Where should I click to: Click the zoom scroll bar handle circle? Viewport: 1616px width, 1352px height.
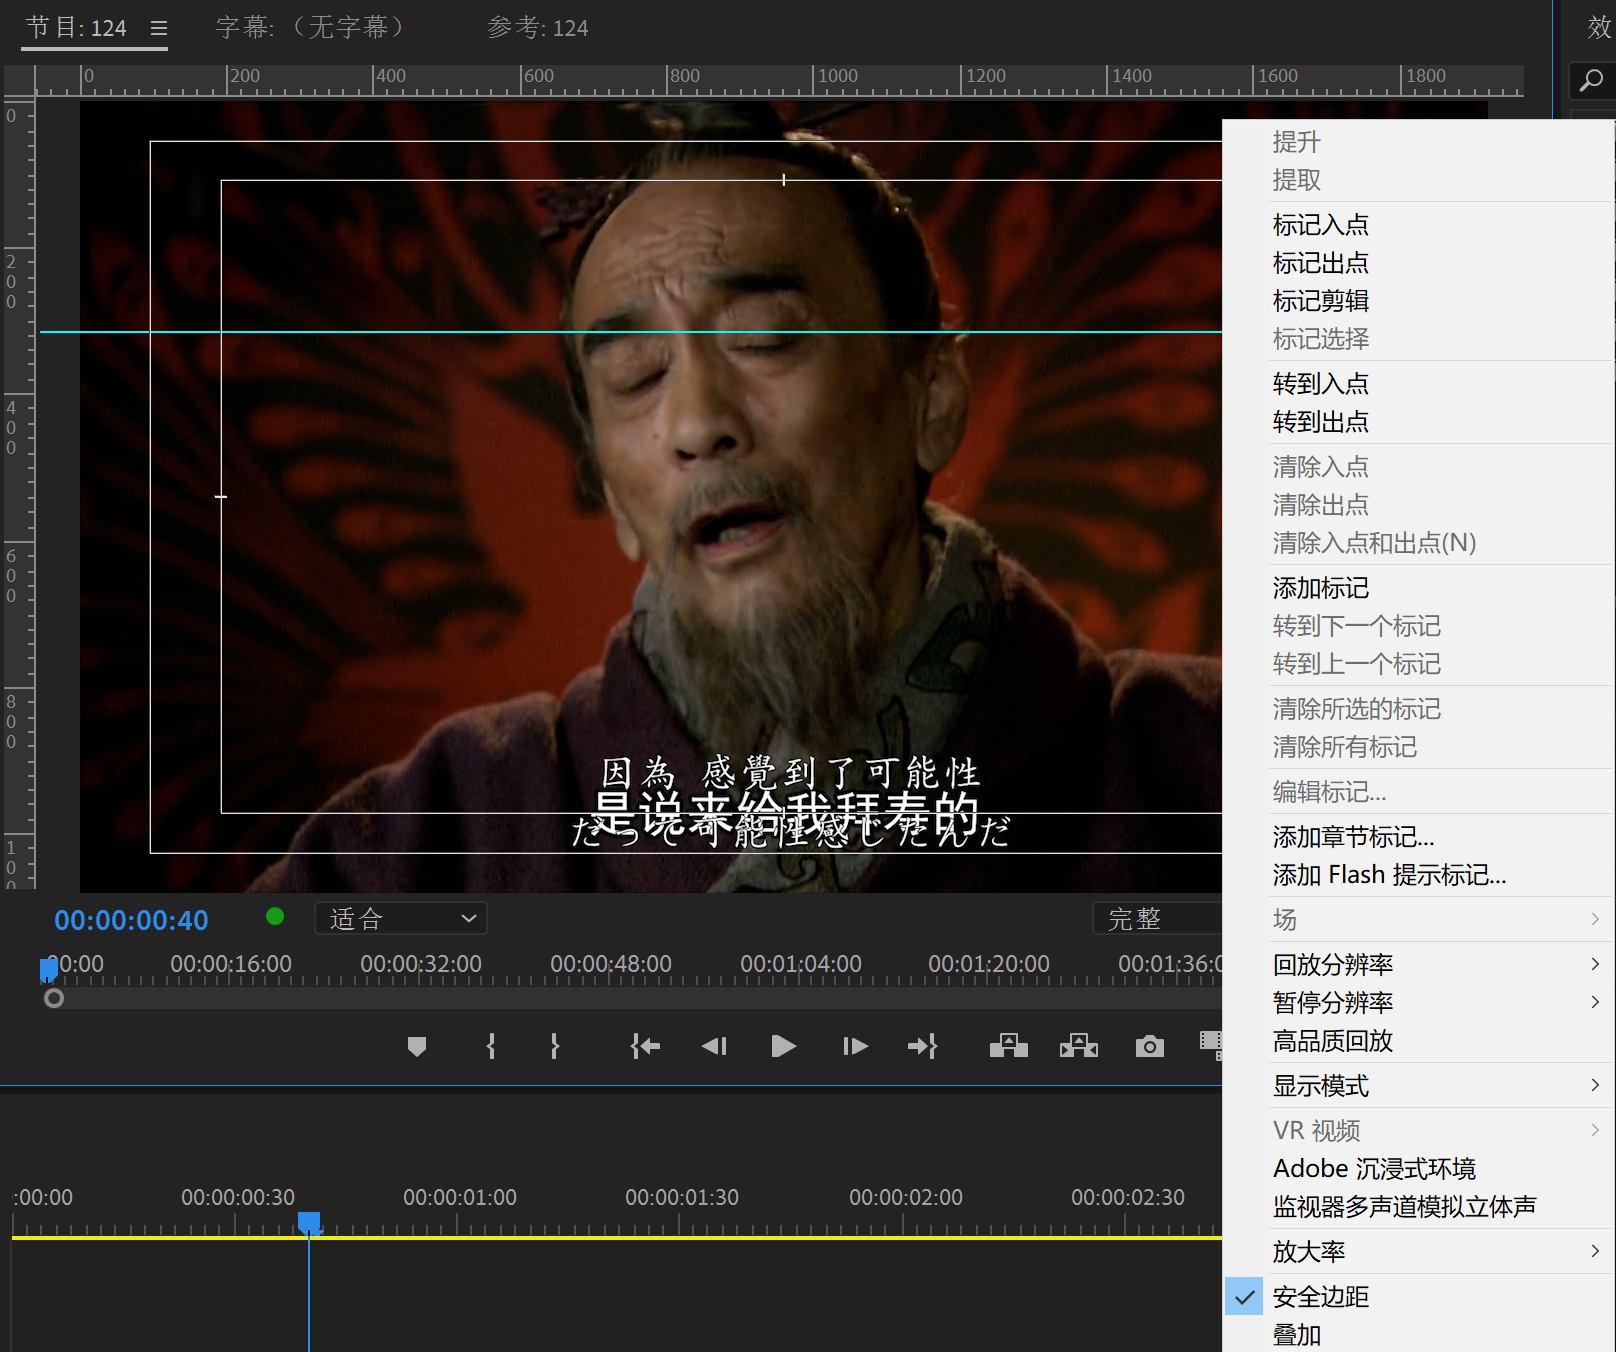[x=54, y=998]
